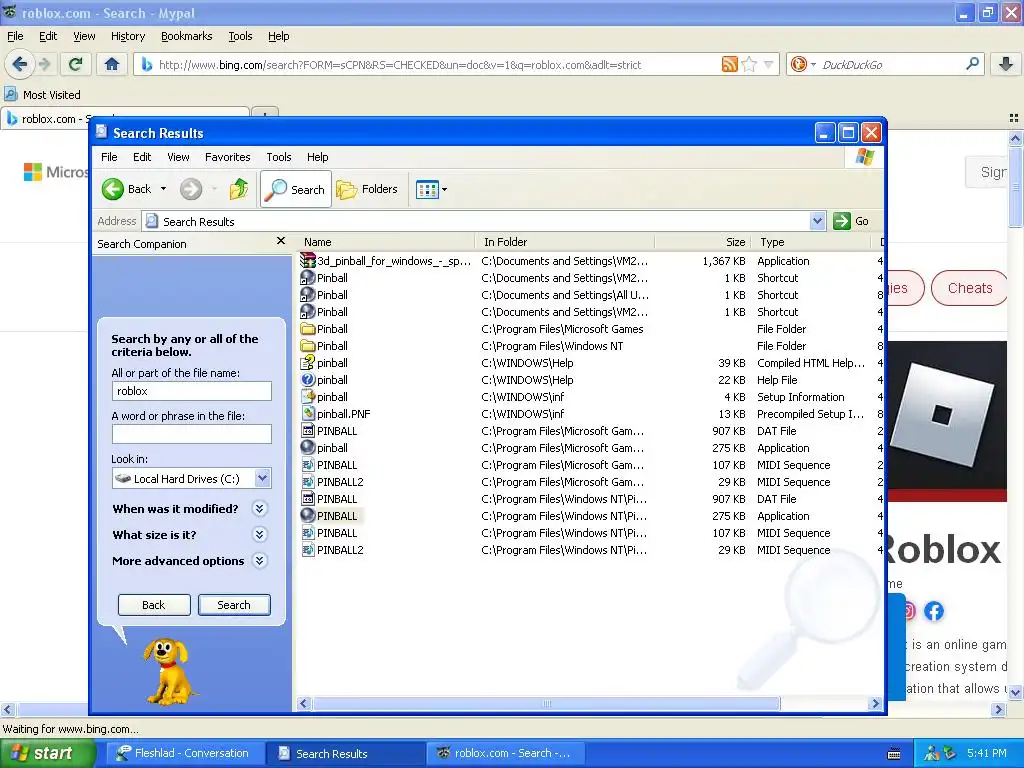This screenshot has height=768, width=1024.
Task: Close the Search Companion pane
Action: point(281,241)
